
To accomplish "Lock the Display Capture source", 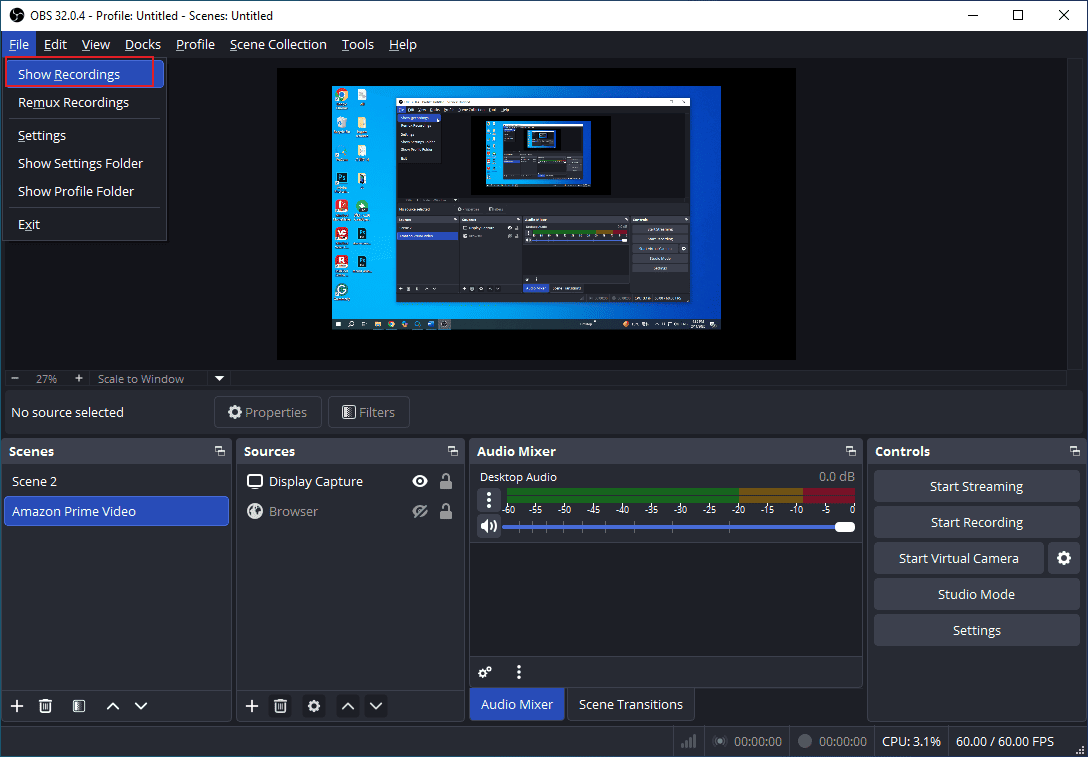I will click(445, 481).
